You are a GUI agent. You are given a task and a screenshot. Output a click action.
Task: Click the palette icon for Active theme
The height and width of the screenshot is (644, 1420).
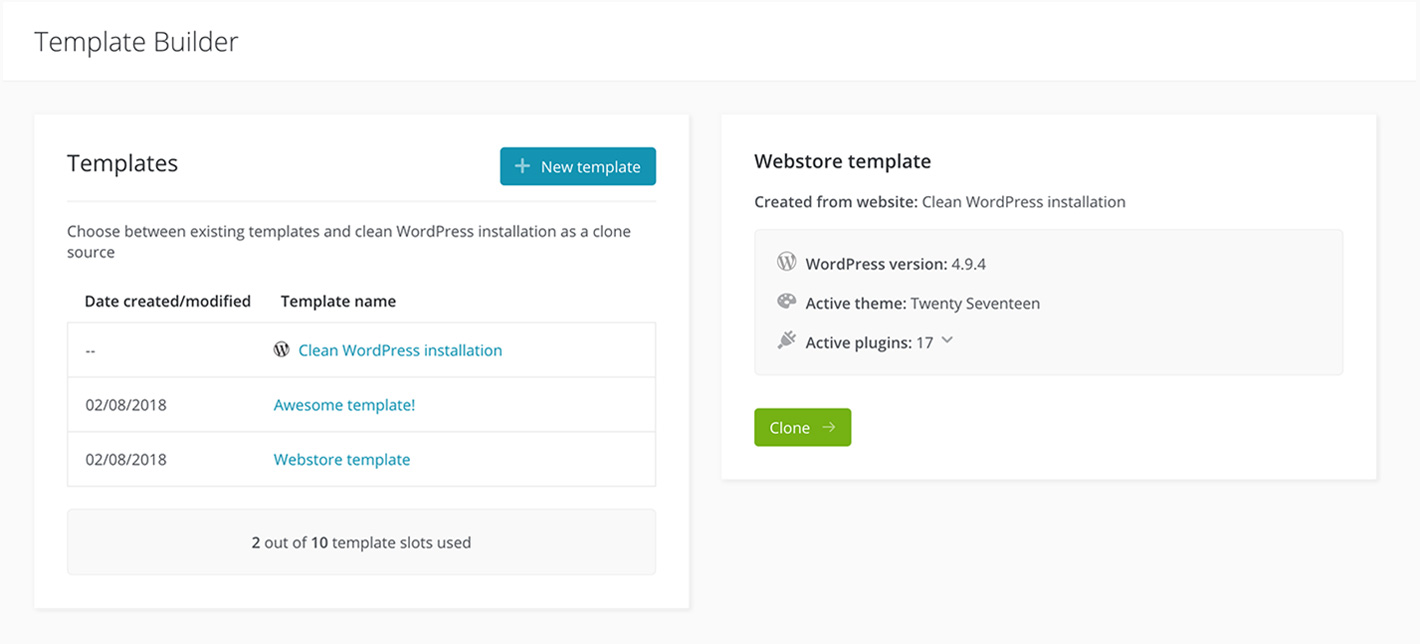point(786,302)
